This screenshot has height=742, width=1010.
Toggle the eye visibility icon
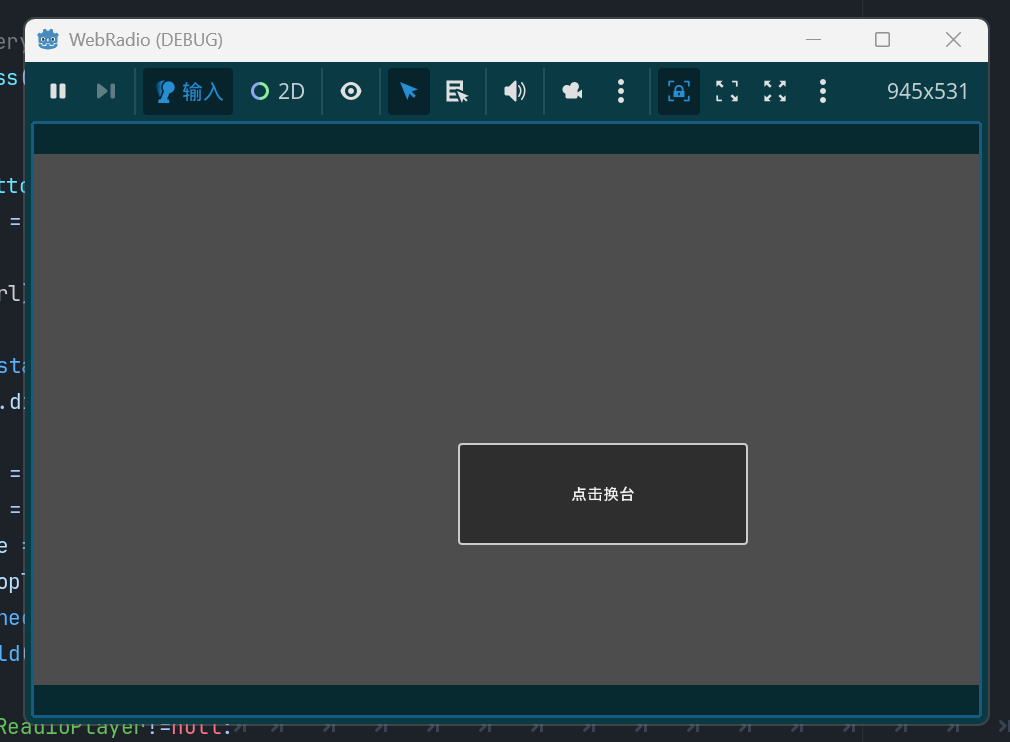351,92
